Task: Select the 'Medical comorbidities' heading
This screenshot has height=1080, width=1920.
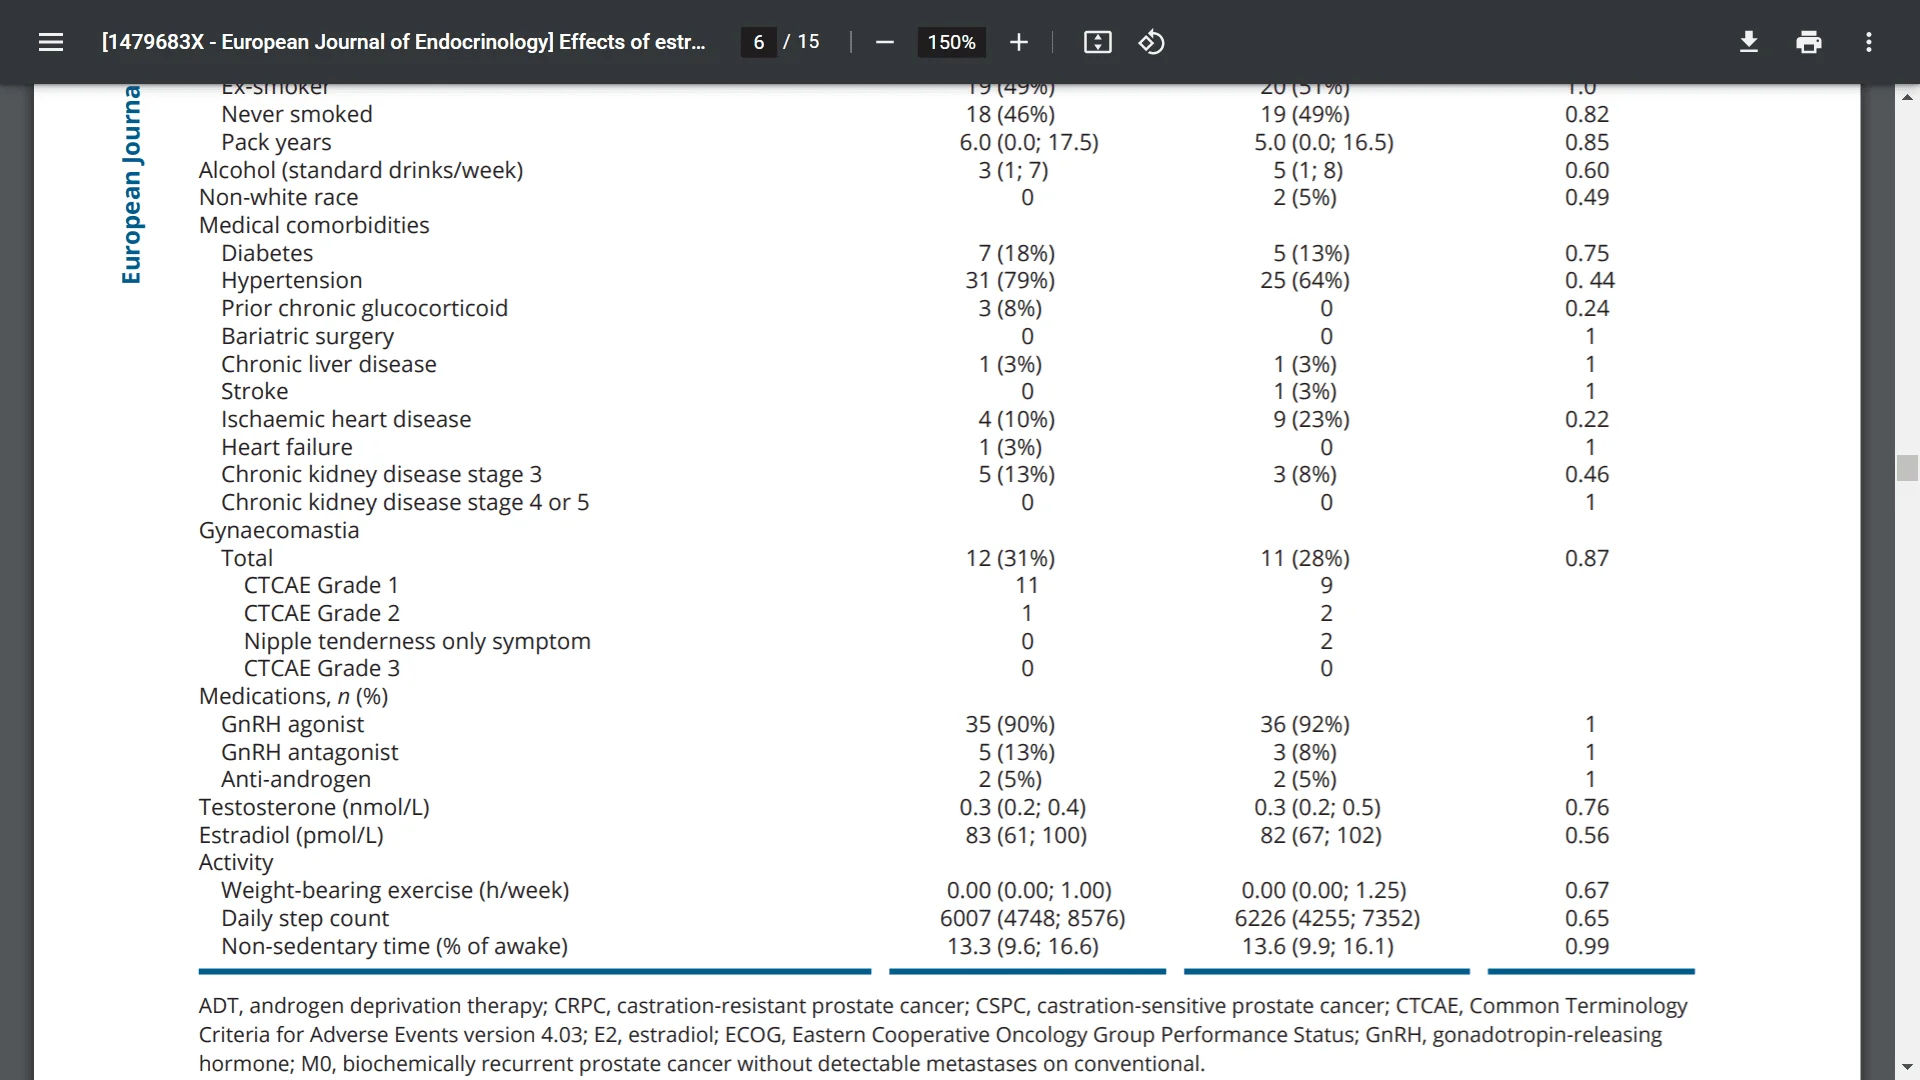Action: click(x=314, y=225)
